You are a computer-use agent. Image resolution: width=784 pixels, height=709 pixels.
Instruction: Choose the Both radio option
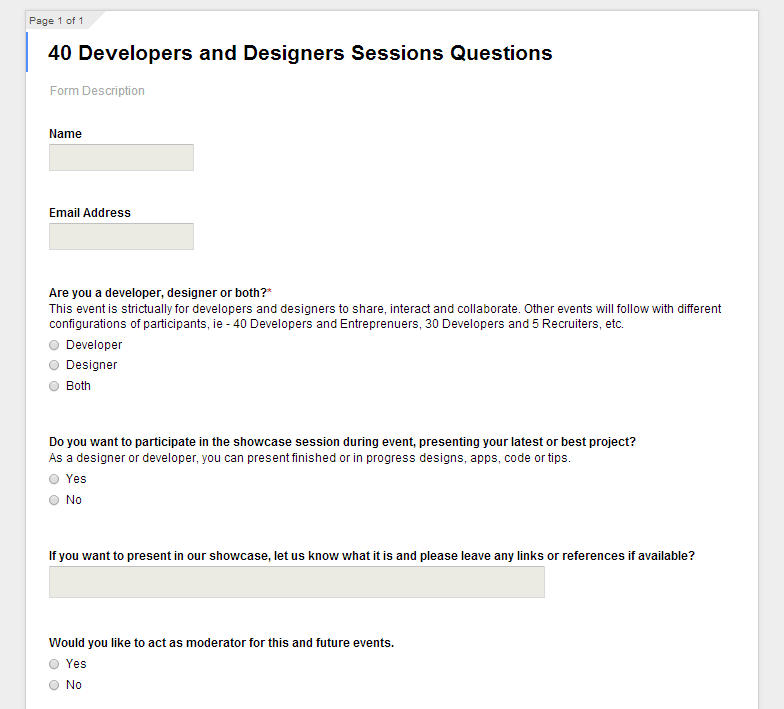(x=54, y=386)
